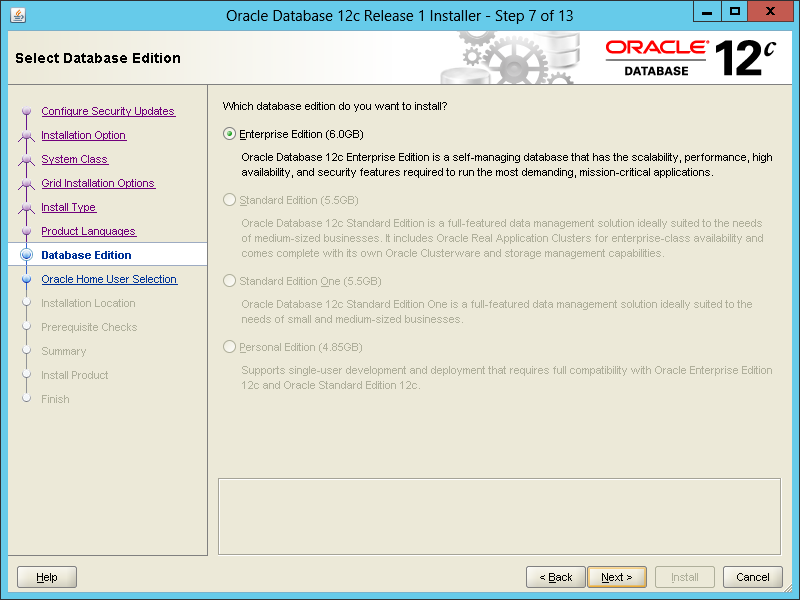Select the Personal Edition (4.85GB) radio button
800x600 pixels.
point(230,347)
